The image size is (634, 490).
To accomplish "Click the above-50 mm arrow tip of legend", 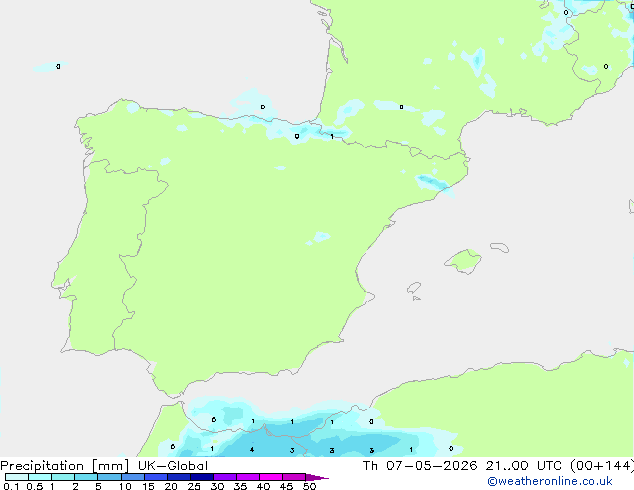I will [x=317, y=477].
